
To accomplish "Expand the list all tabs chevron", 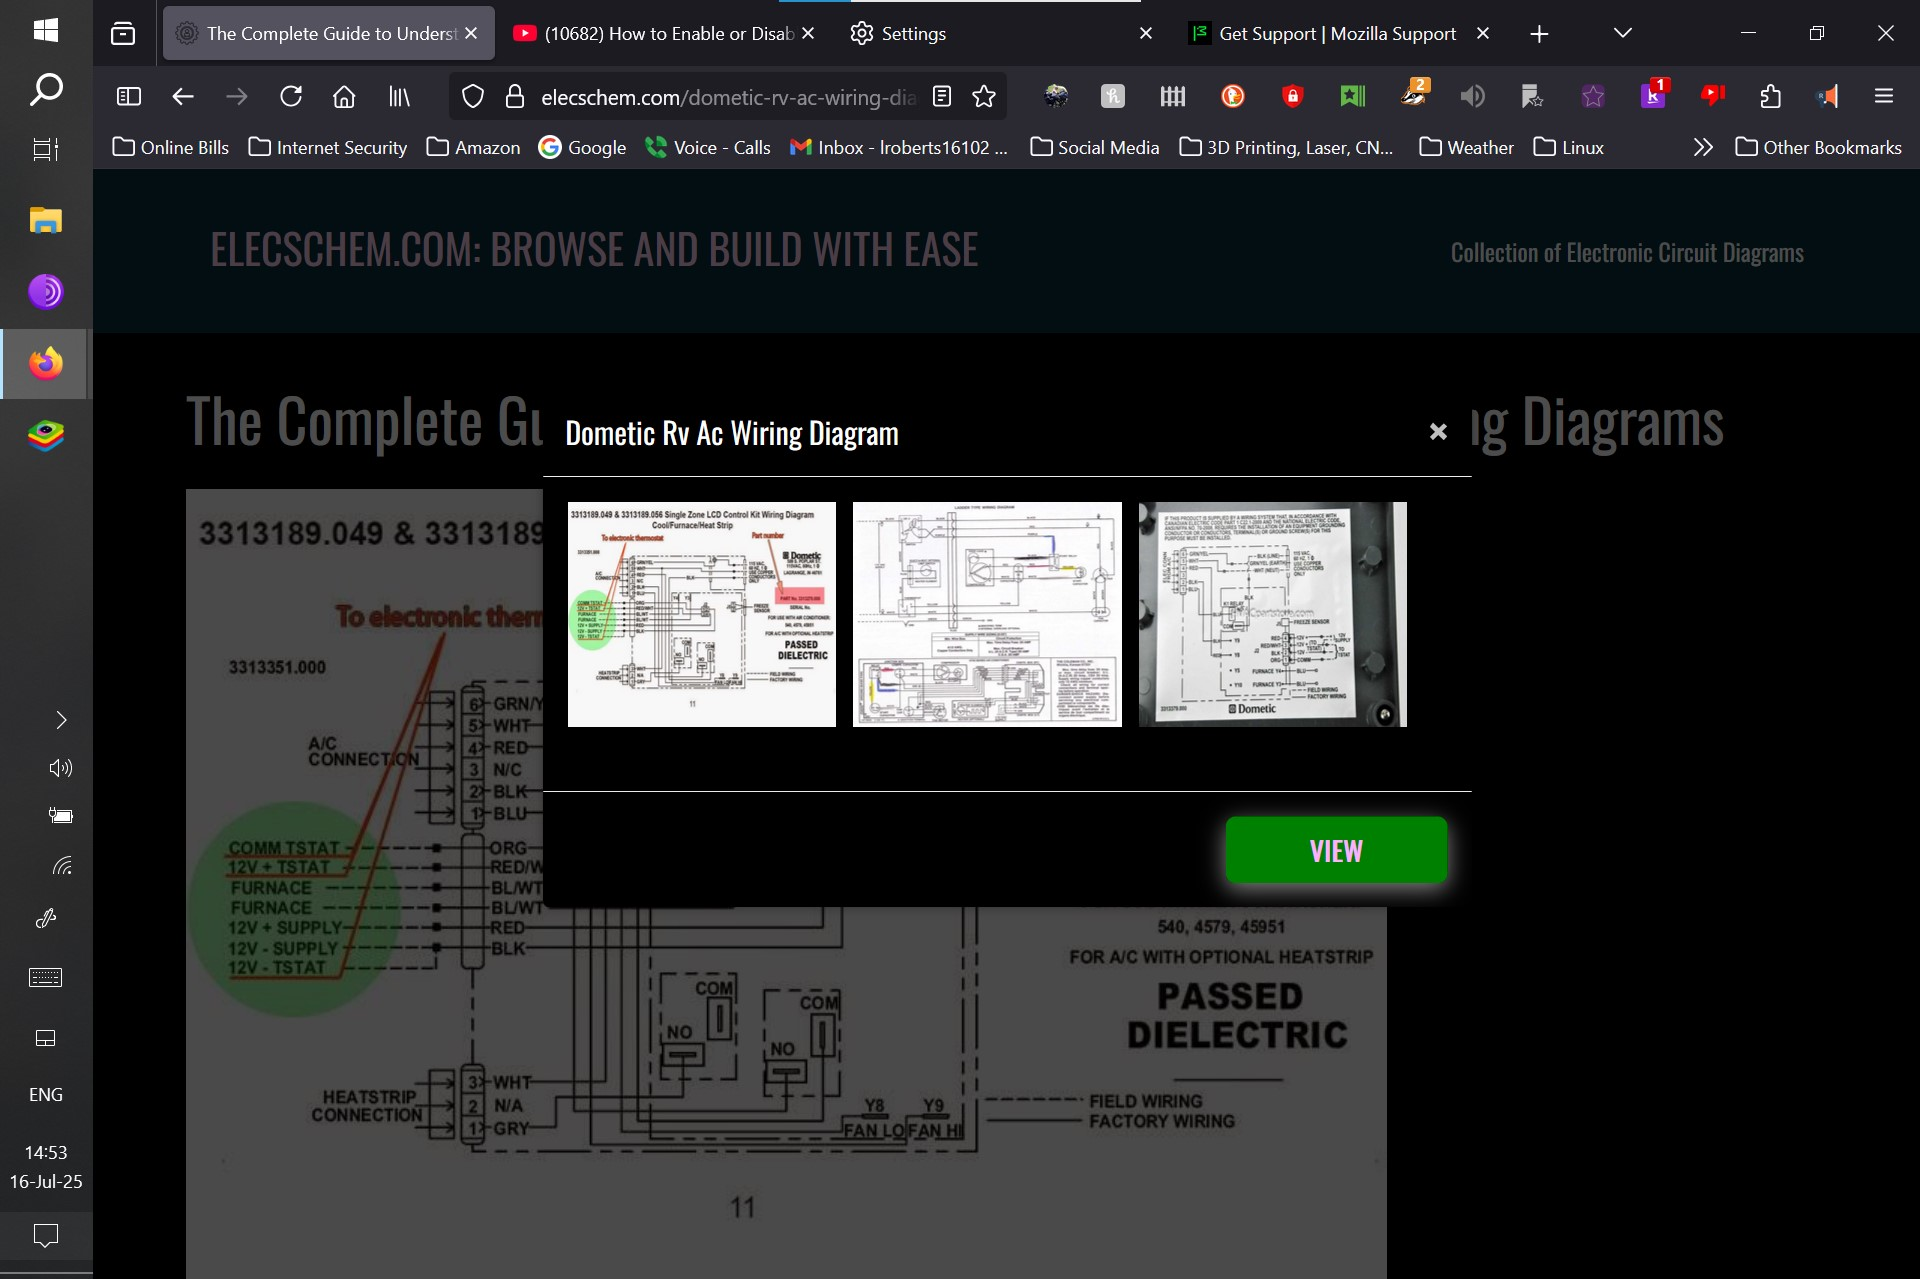I will coord(1623,33).
